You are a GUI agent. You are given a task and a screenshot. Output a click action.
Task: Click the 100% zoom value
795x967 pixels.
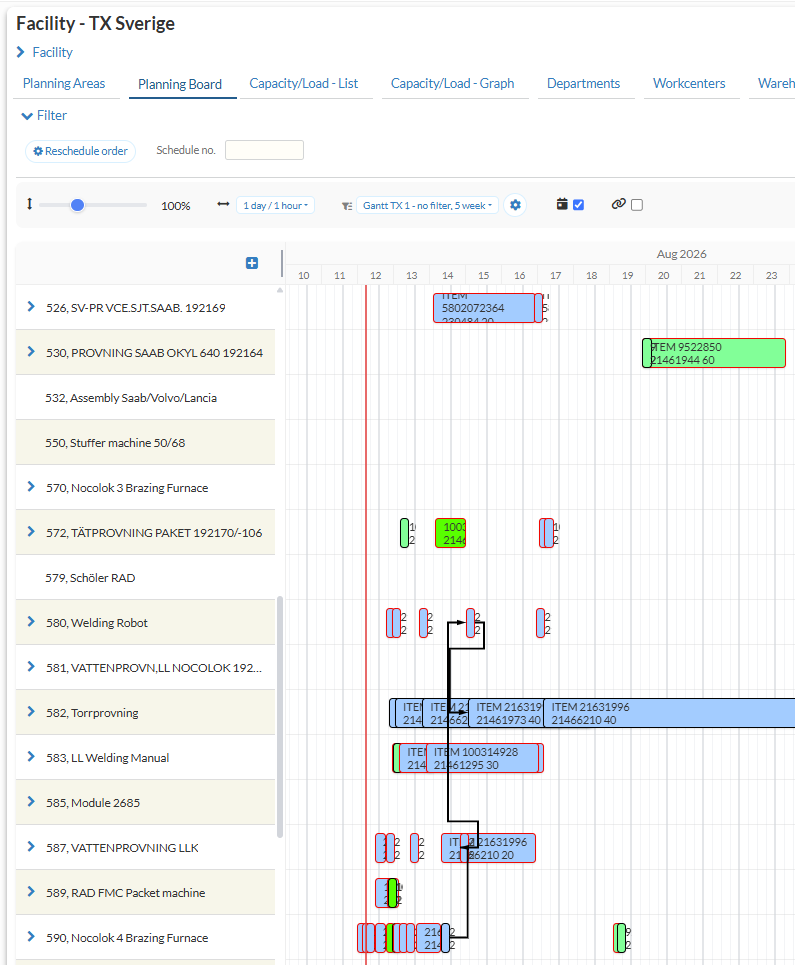[x=176, y=206]
